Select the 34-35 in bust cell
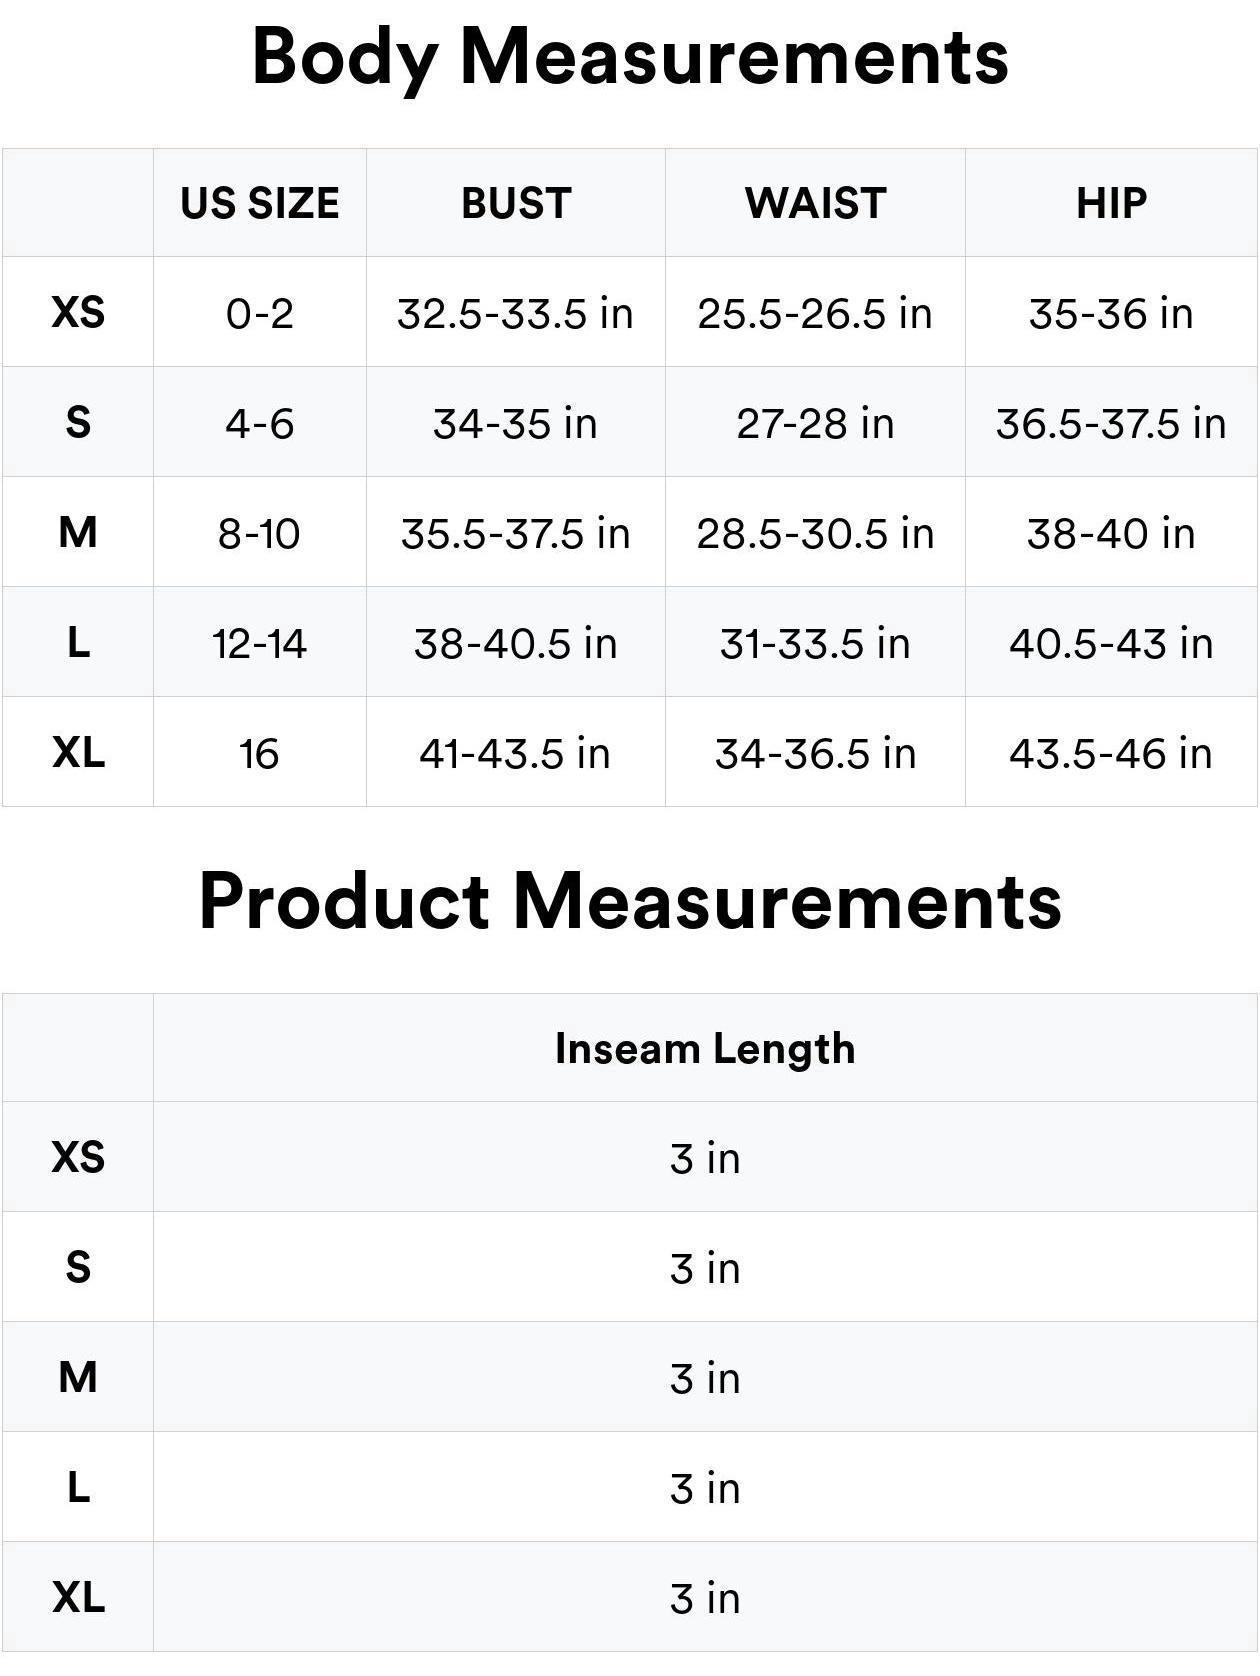The height and width of the screenshot is (1676, 1260). (x=516, y=423)
